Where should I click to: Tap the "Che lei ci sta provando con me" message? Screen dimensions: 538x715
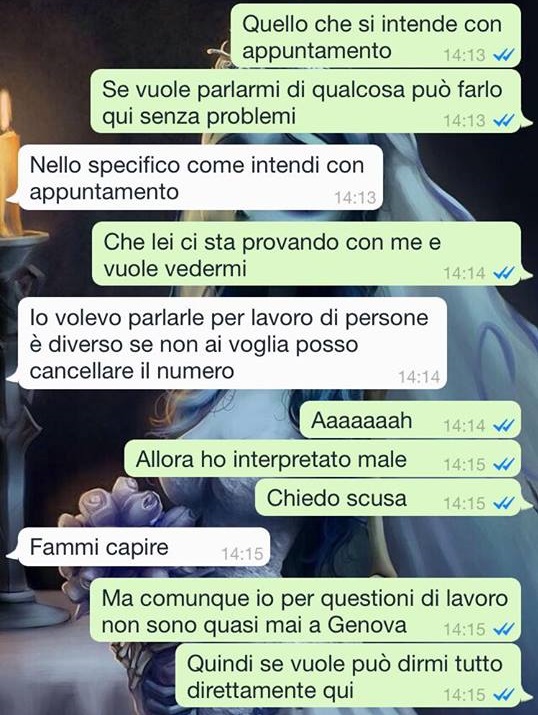click(306, 254)
